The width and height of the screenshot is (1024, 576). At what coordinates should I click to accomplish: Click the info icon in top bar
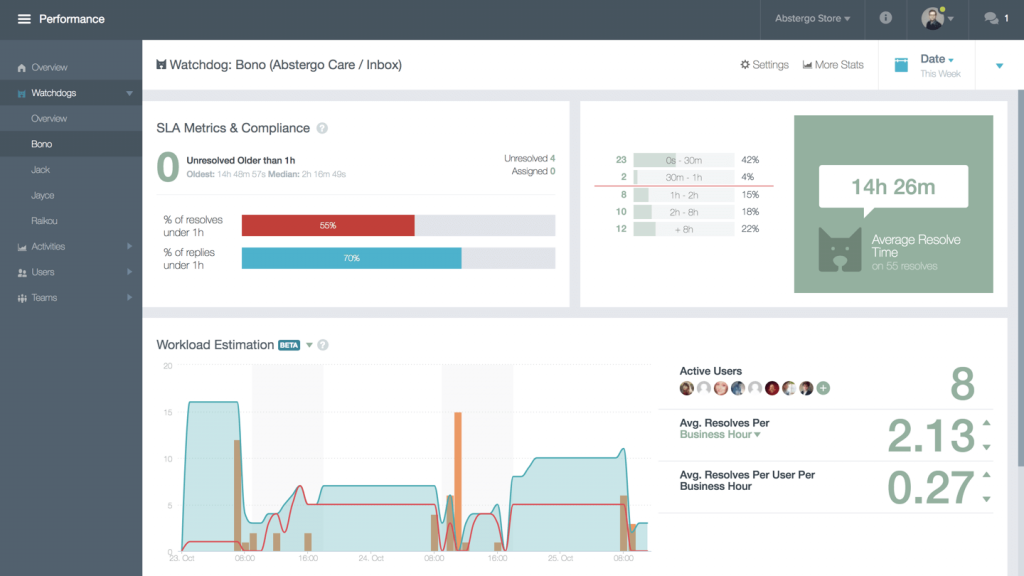[x=886, y=18]
